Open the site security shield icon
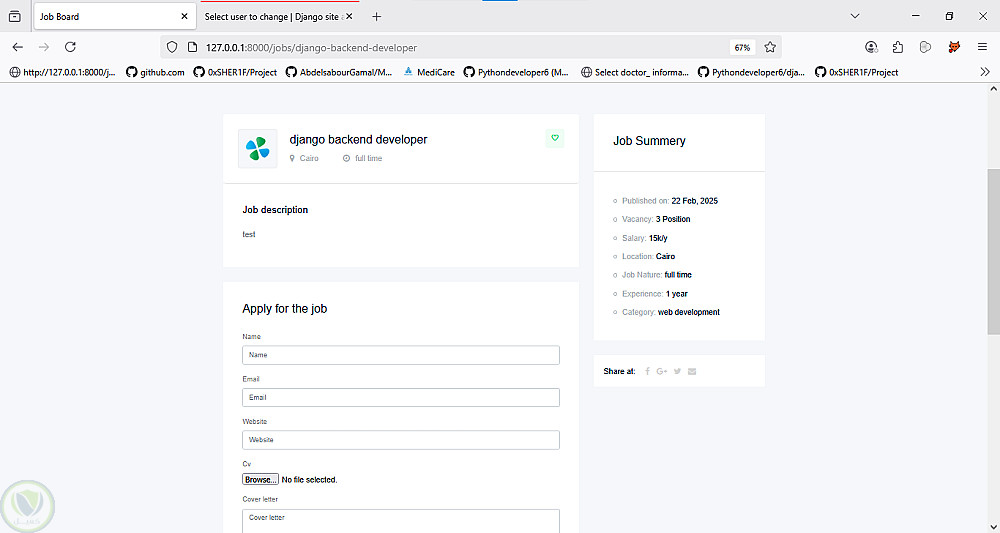This screenshot has height=533, width=1000. pos(172,47)
